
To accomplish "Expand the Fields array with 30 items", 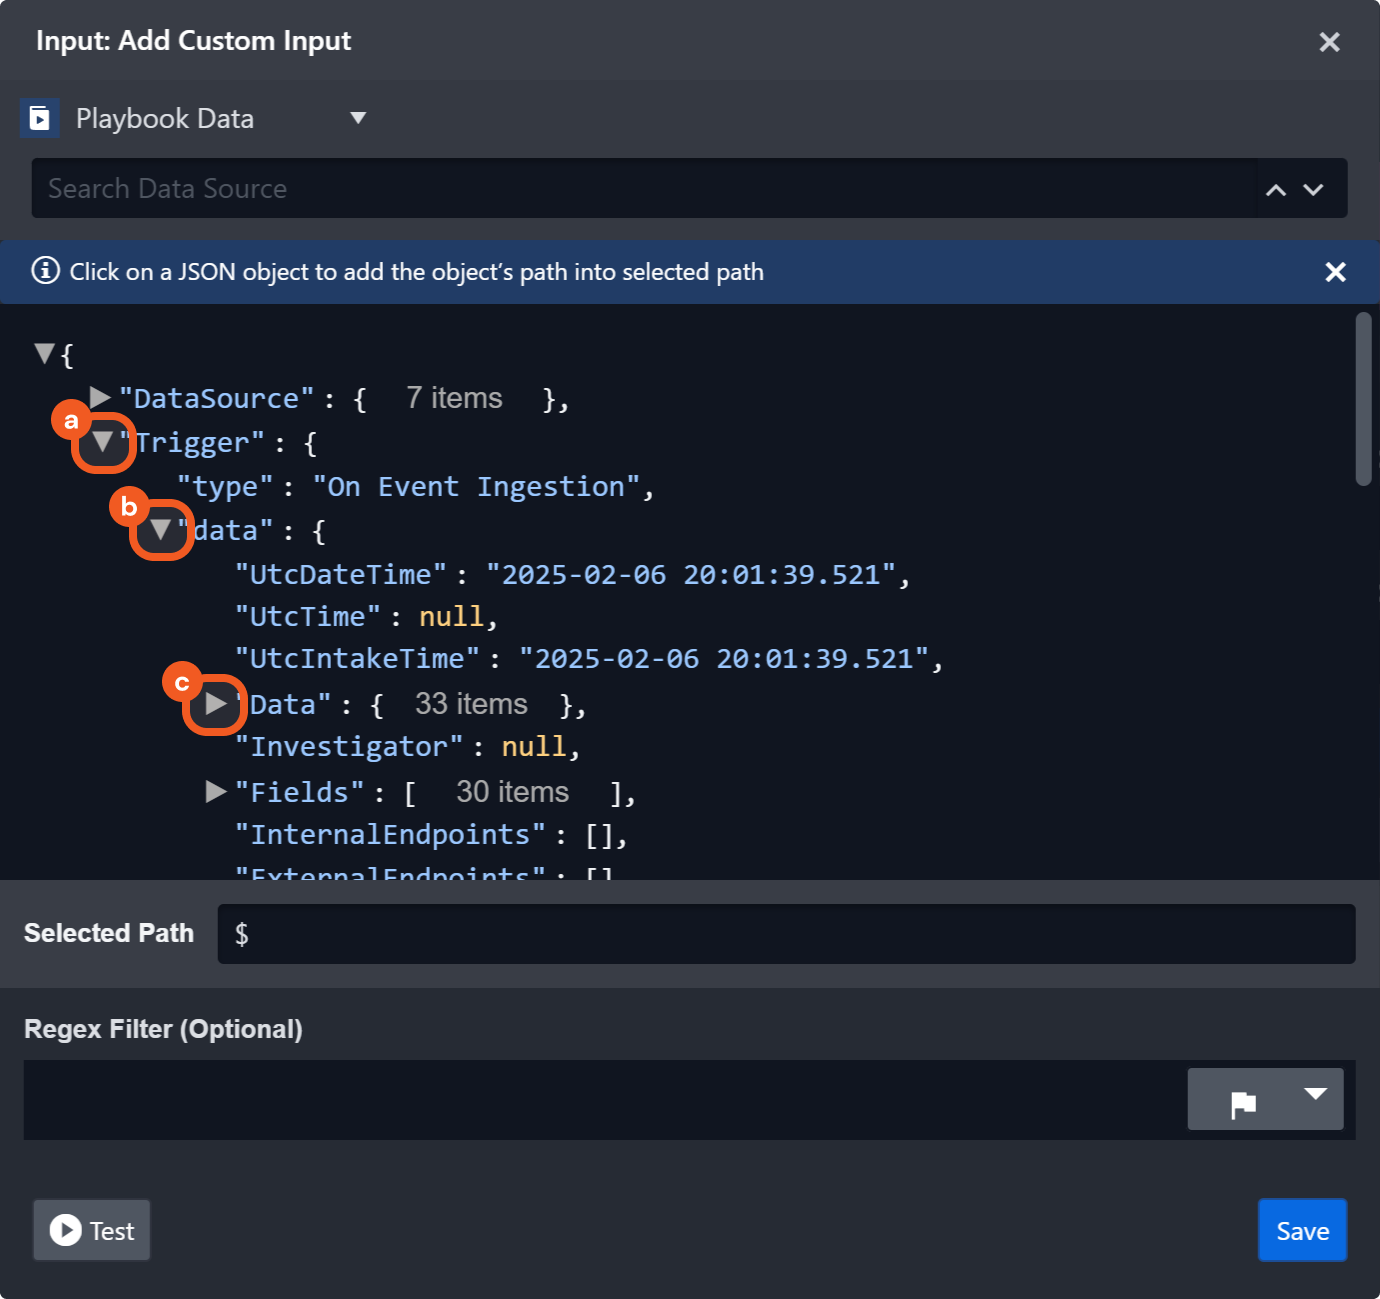I will (x=215, y=792).
